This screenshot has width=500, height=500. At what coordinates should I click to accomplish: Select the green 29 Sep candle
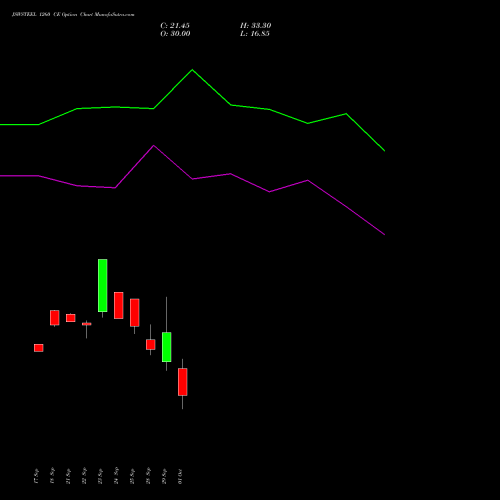click(x=167, y=347)
